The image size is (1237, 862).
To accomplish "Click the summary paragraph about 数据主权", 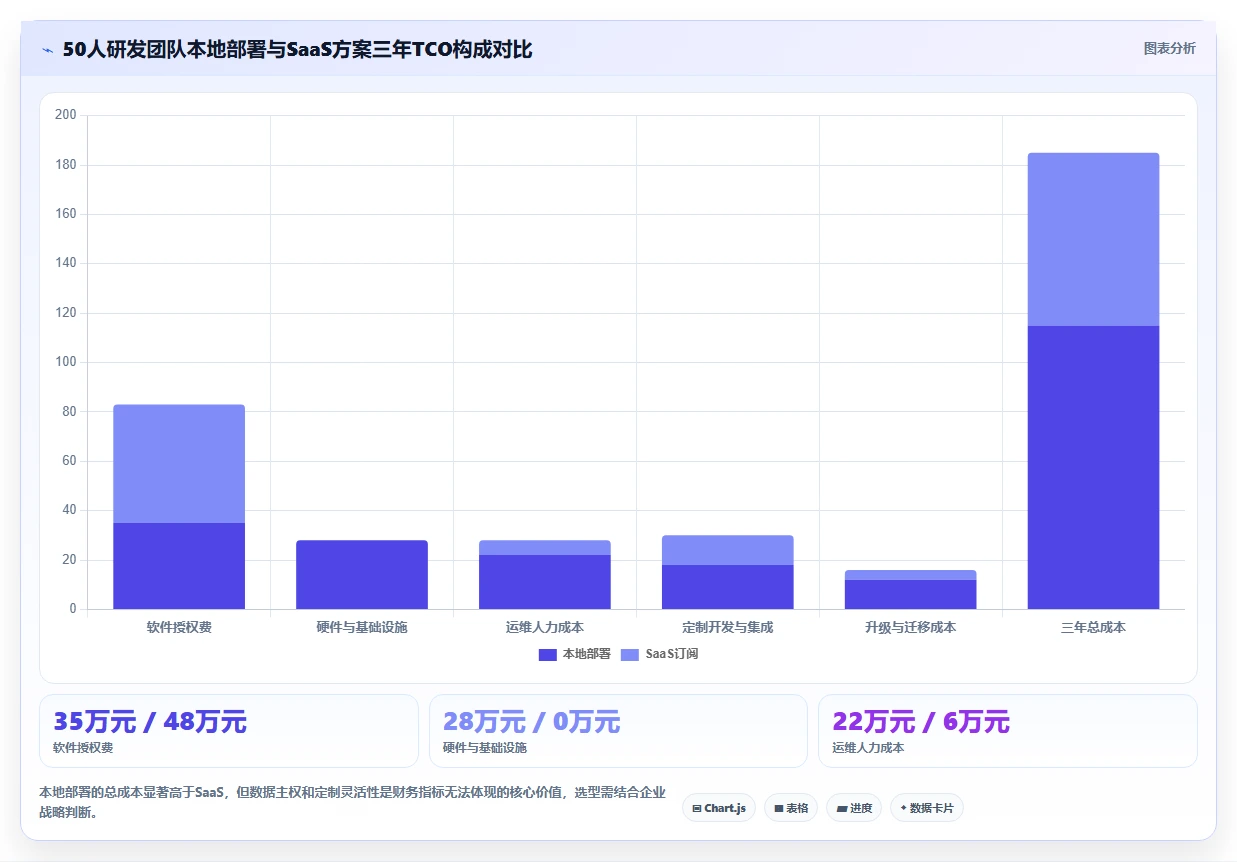I will (352, 802).
